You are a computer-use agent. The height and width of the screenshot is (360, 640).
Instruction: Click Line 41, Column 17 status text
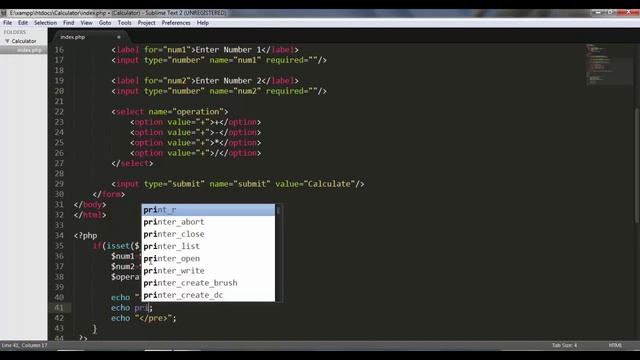24,345
